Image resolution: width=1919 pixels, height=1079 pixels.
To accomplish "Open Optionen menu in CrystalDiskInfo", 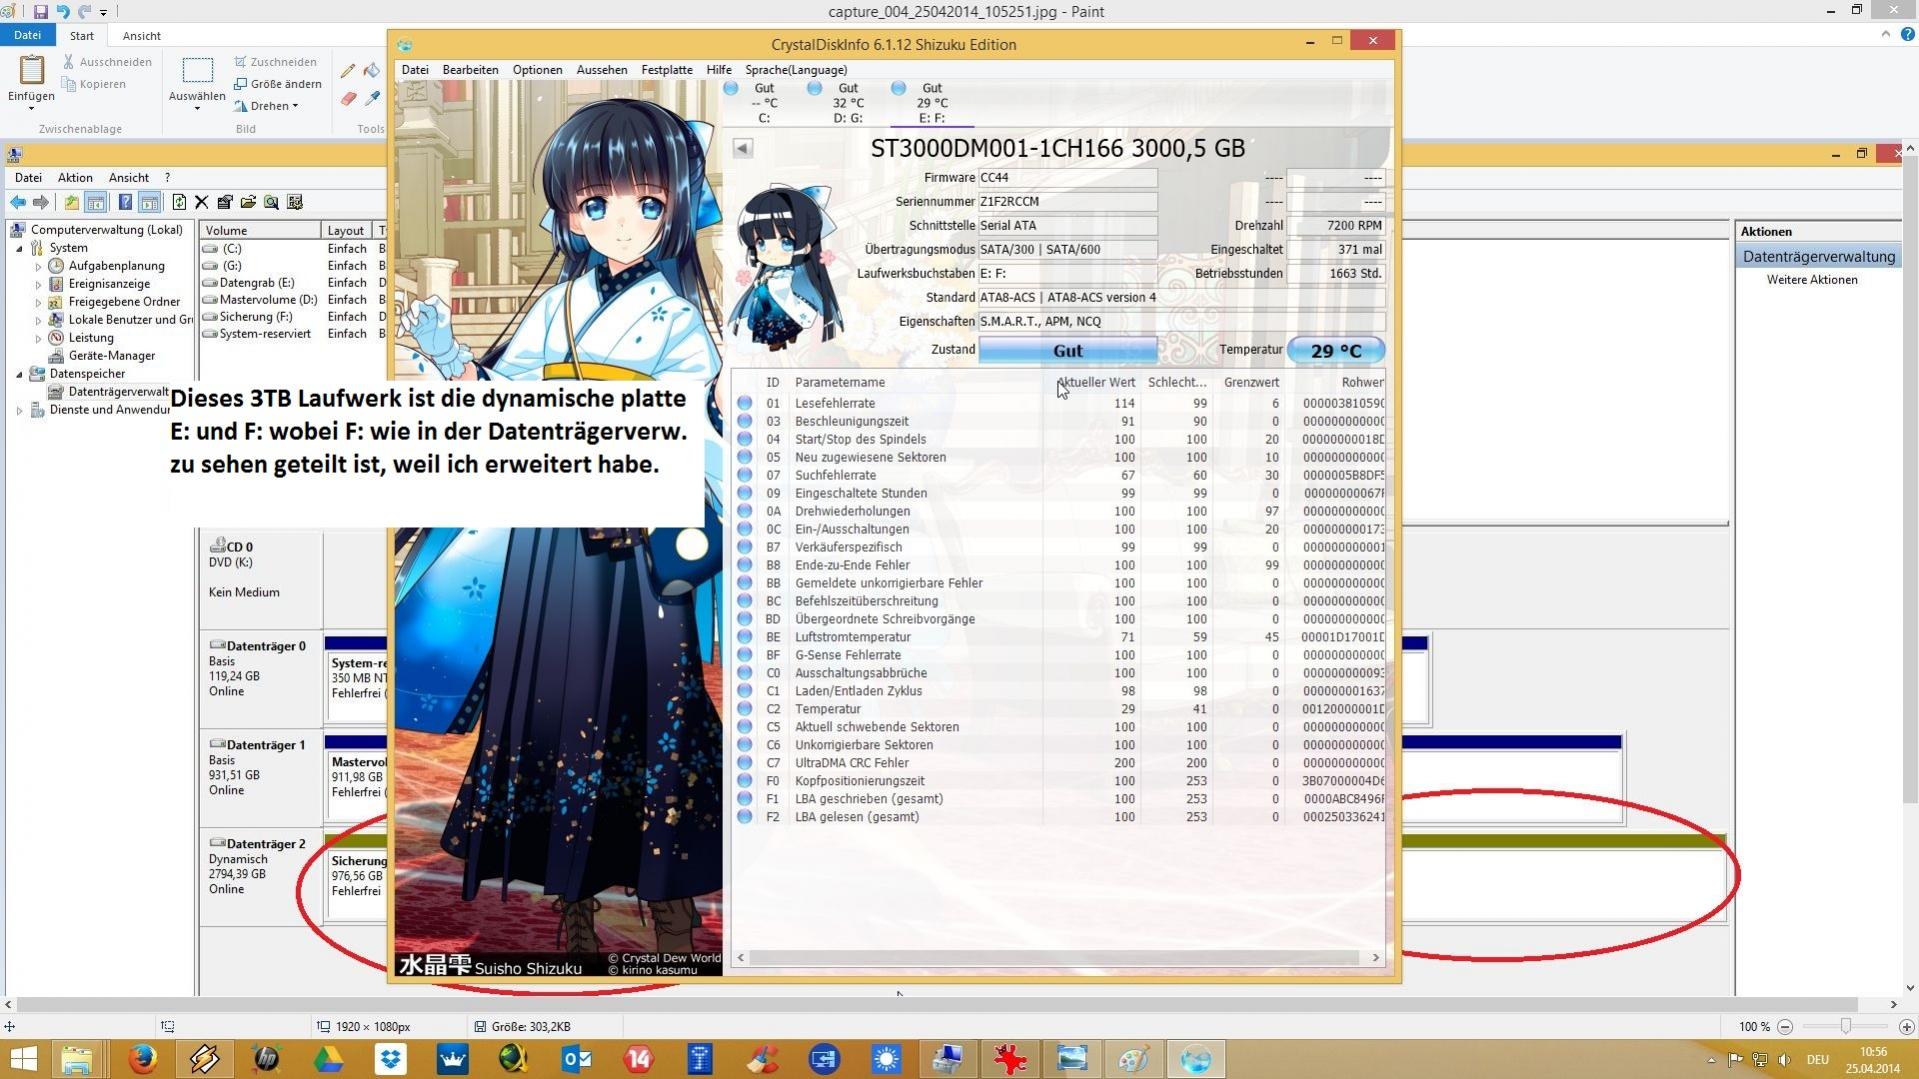I will tap(537, 70).
